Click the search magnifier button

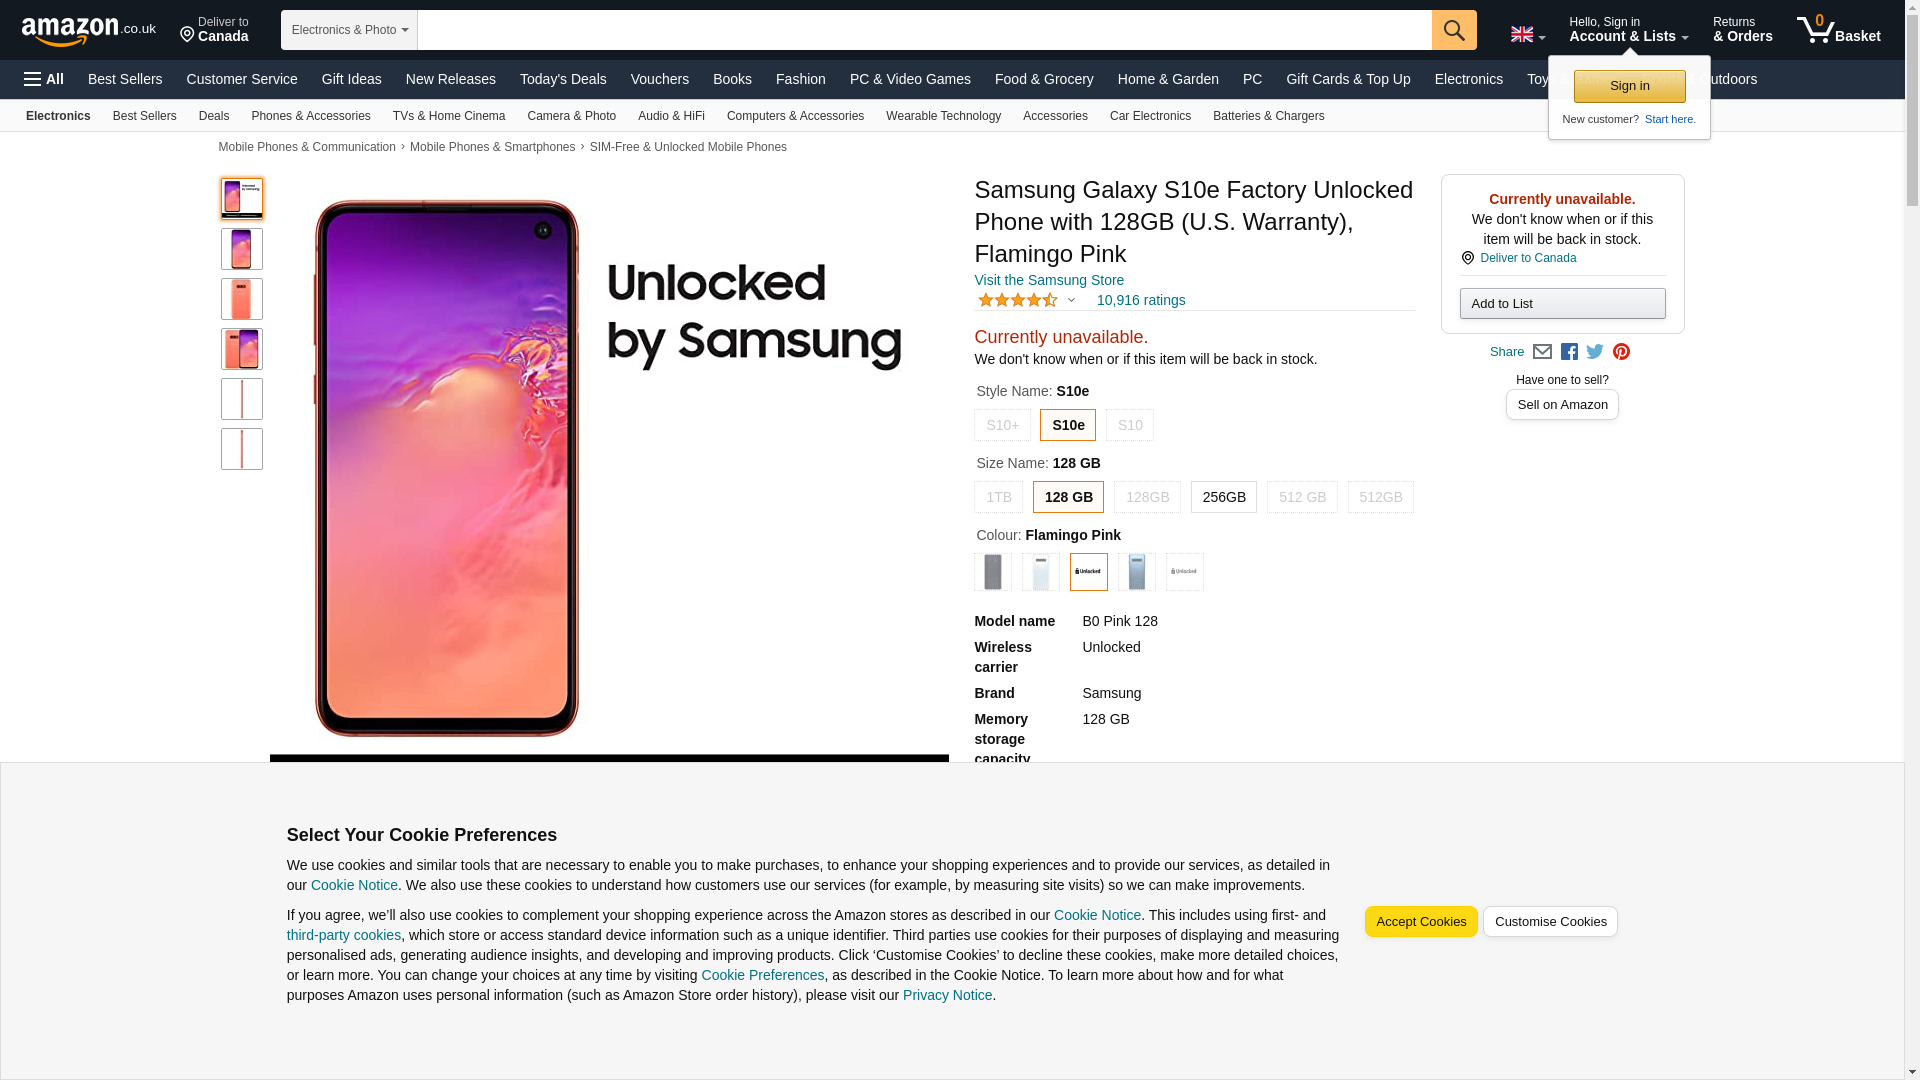tap(1453, 30)
